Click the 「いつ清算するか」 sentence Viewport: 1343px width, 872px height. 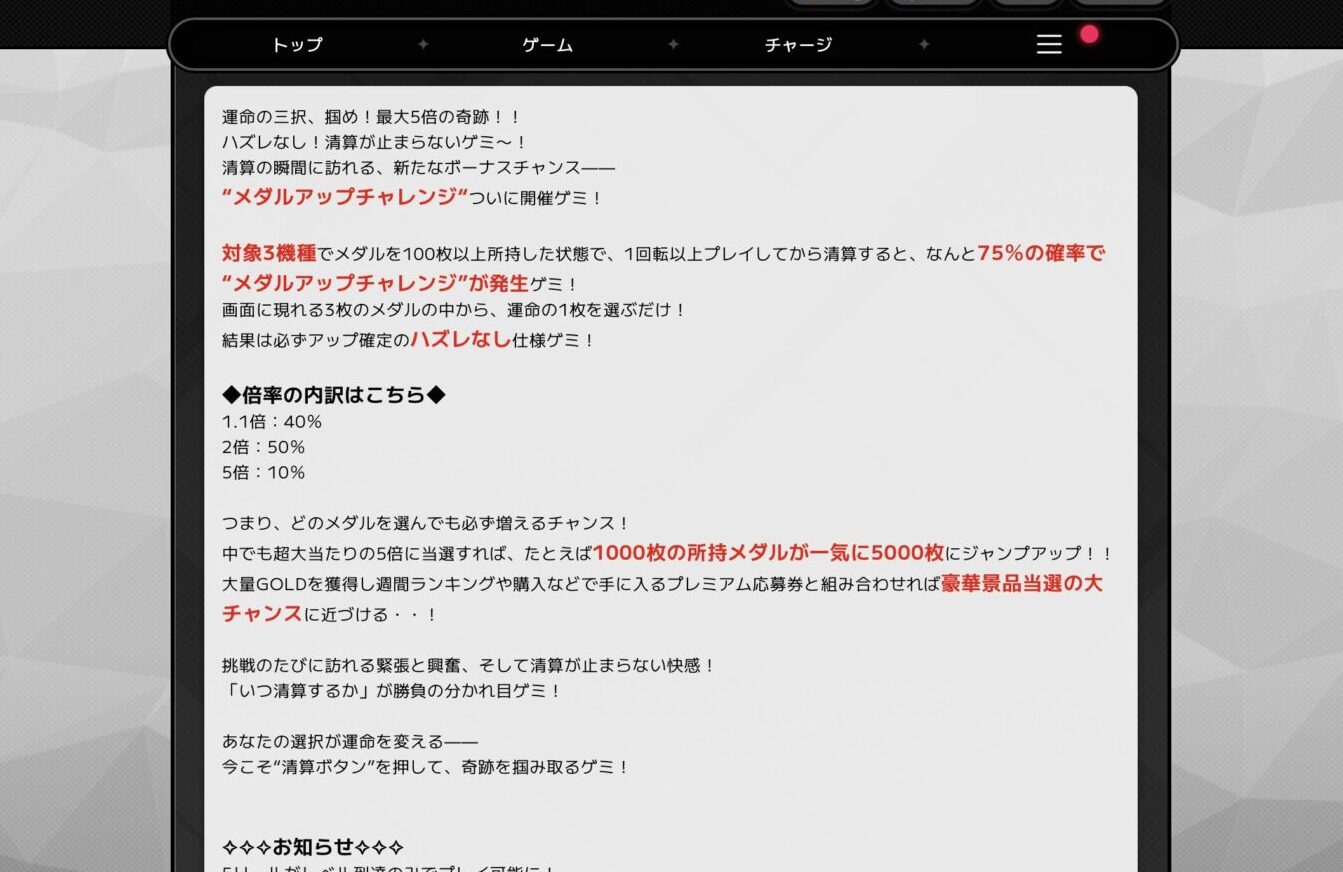(391, 691)
